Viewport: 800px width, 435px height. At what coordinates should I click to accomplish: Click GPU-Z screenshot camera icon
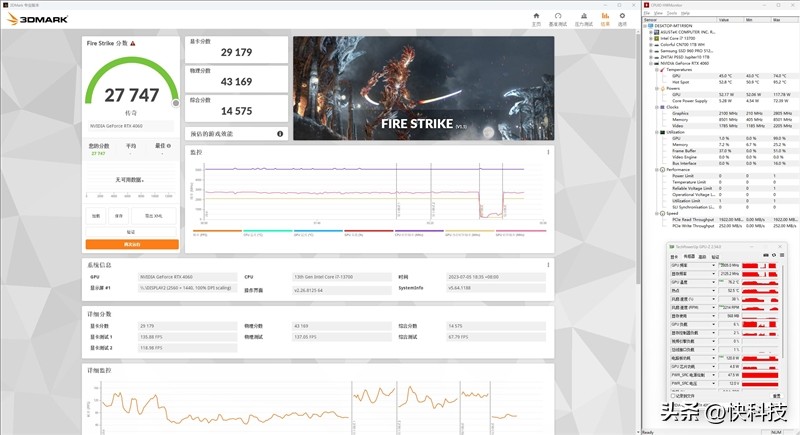[765, 255]
